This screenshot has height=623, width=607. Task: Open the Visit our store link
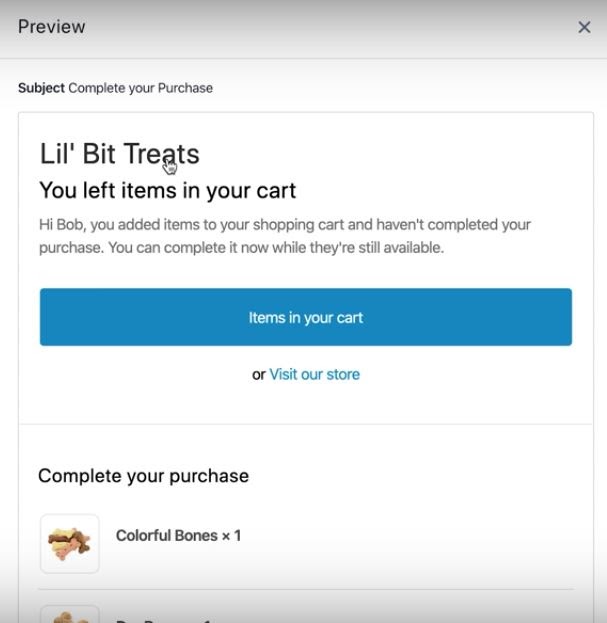(x=314, y=374)
